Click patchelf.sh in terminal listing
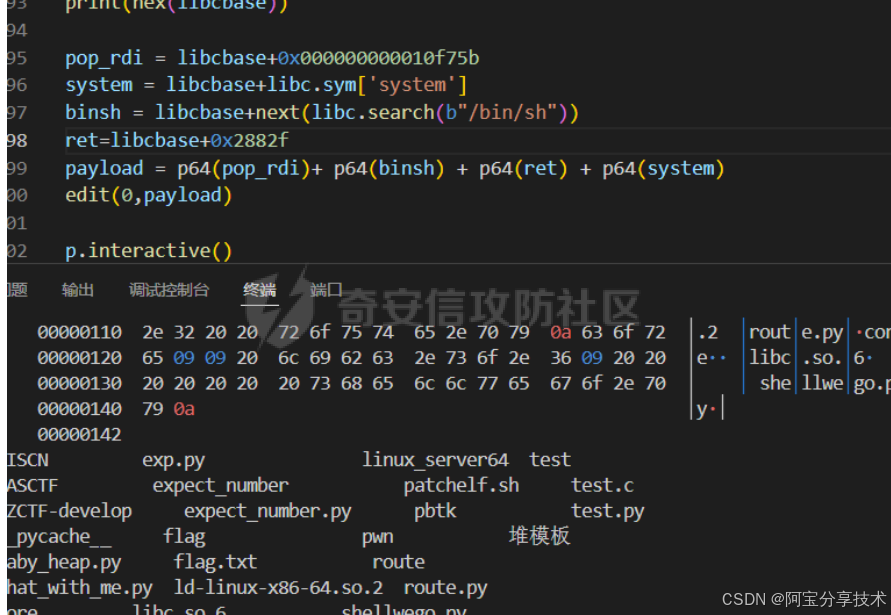 point(461,486)
